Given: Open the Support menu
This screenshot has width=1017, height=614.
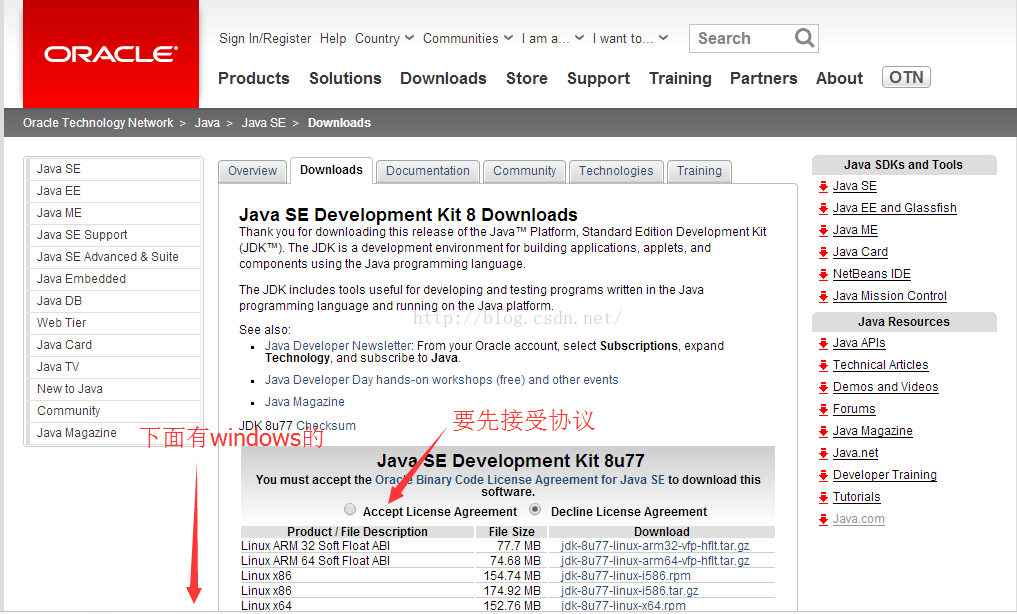Looking at the screenshot, I should coord(598,78).
